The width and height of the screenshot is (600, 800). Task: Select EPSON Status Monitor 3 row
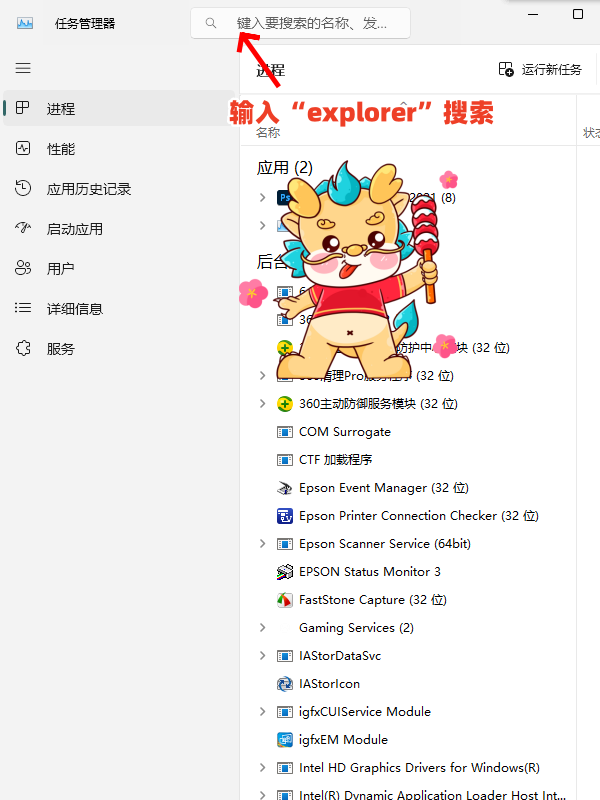(408, 571)
